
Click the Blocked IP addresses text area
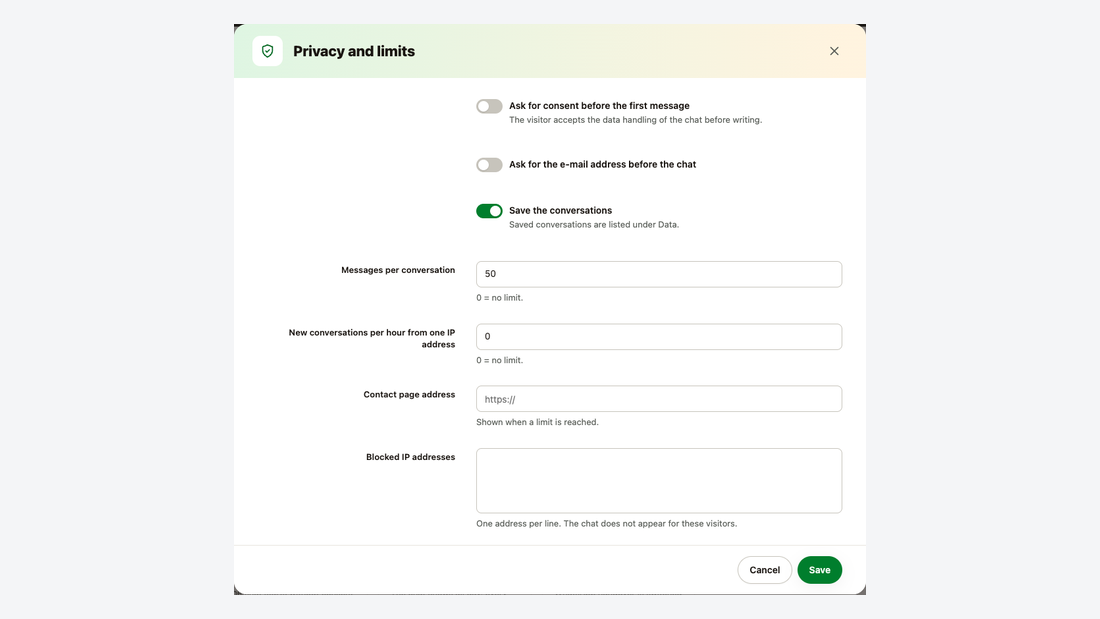point(659,481)
